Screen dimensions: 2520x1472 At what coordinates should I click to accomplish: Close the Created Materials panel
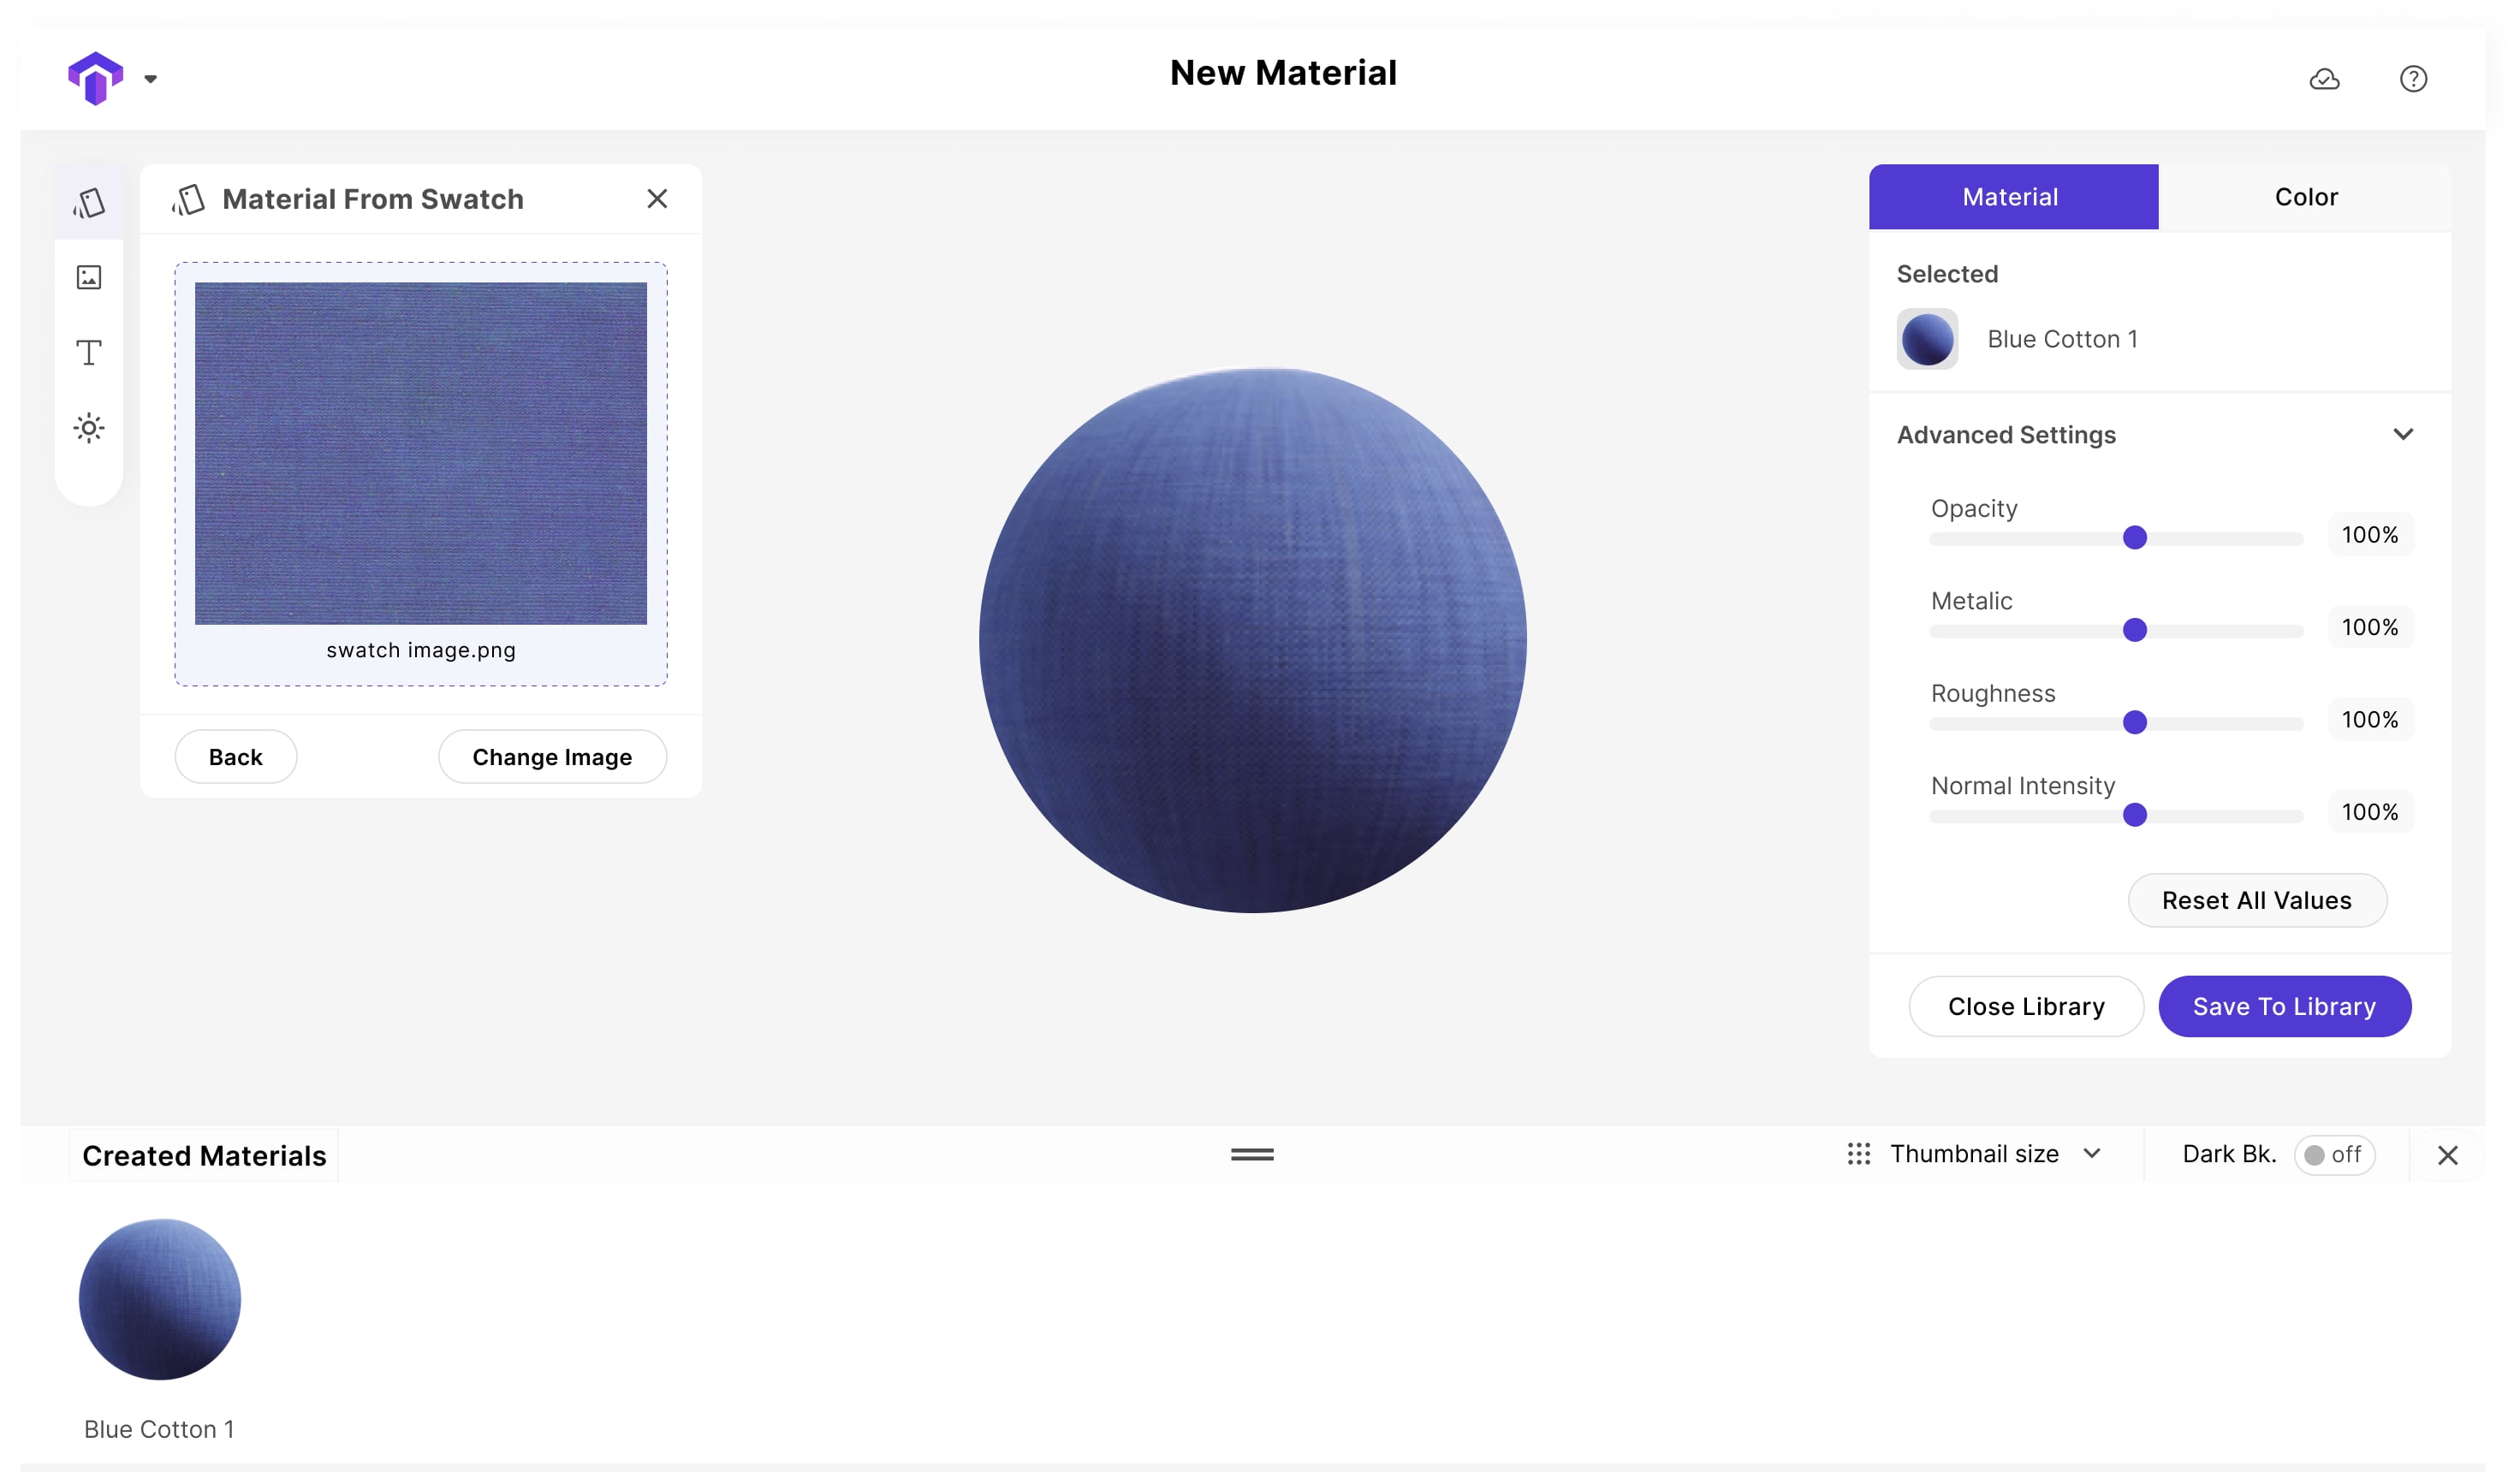coord(2450,1154)
